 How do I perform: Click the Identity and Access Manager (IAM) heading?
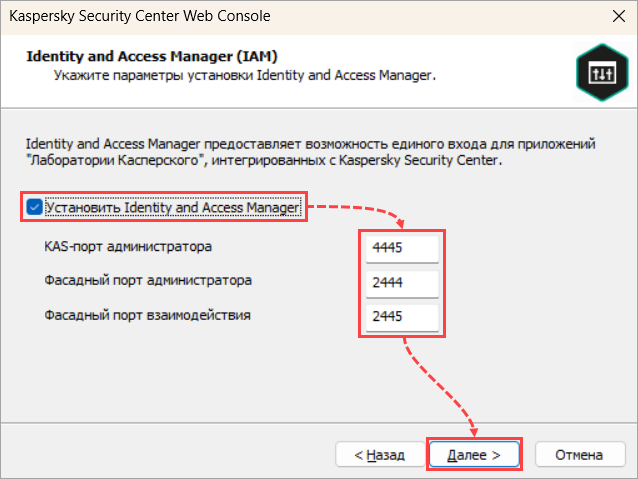pos(152,56)
